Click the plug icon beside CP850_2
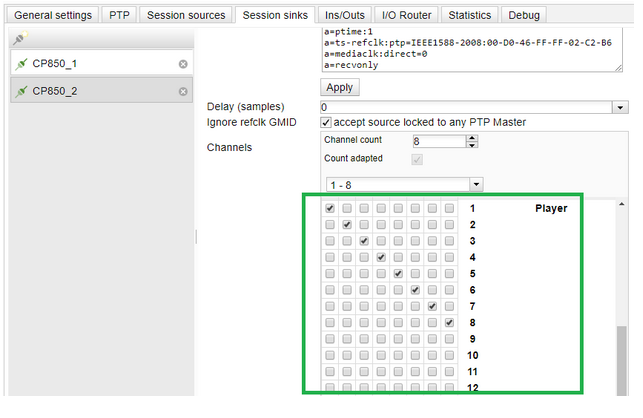 [21, 91]
